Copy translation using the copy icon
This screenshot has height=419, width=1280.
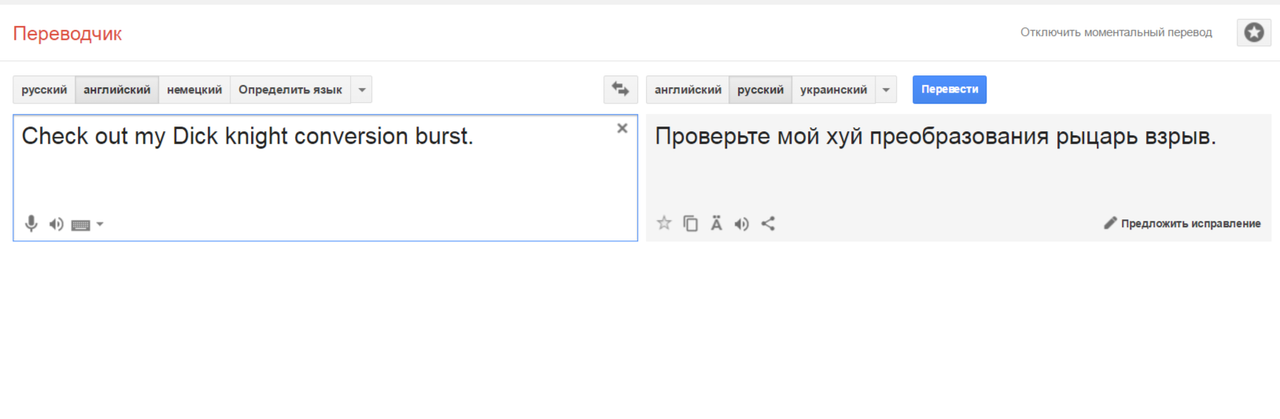(x=690, y=223)
